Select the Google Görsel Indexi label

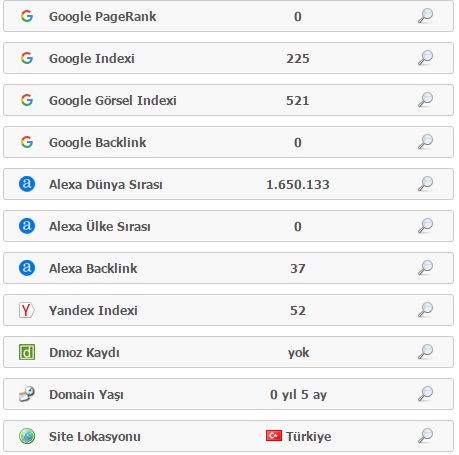click(113, 100)
